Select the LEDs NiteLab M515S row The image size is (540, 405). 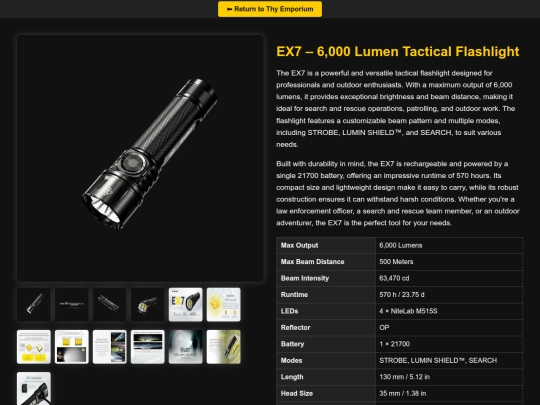[399, 311]
